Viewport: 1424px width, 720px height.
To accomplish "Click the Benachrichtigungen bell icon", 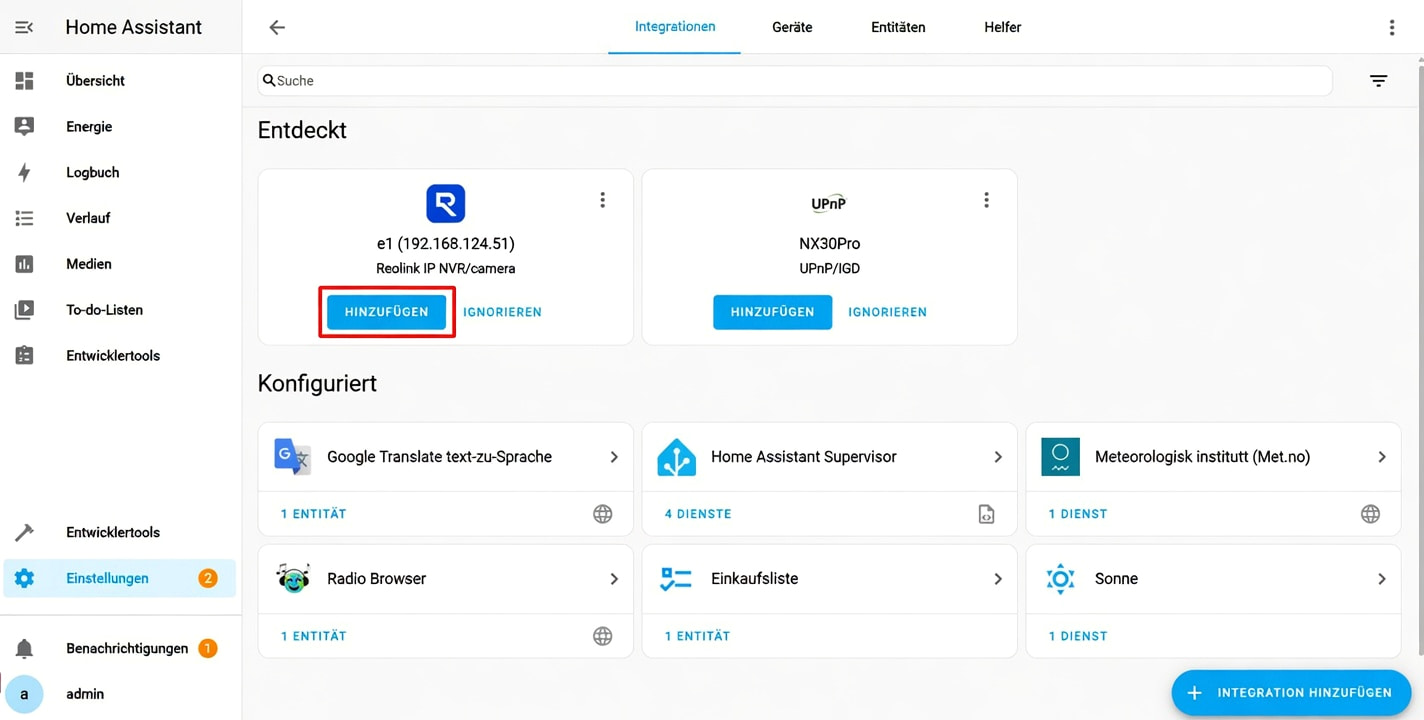I will (24, 649).
